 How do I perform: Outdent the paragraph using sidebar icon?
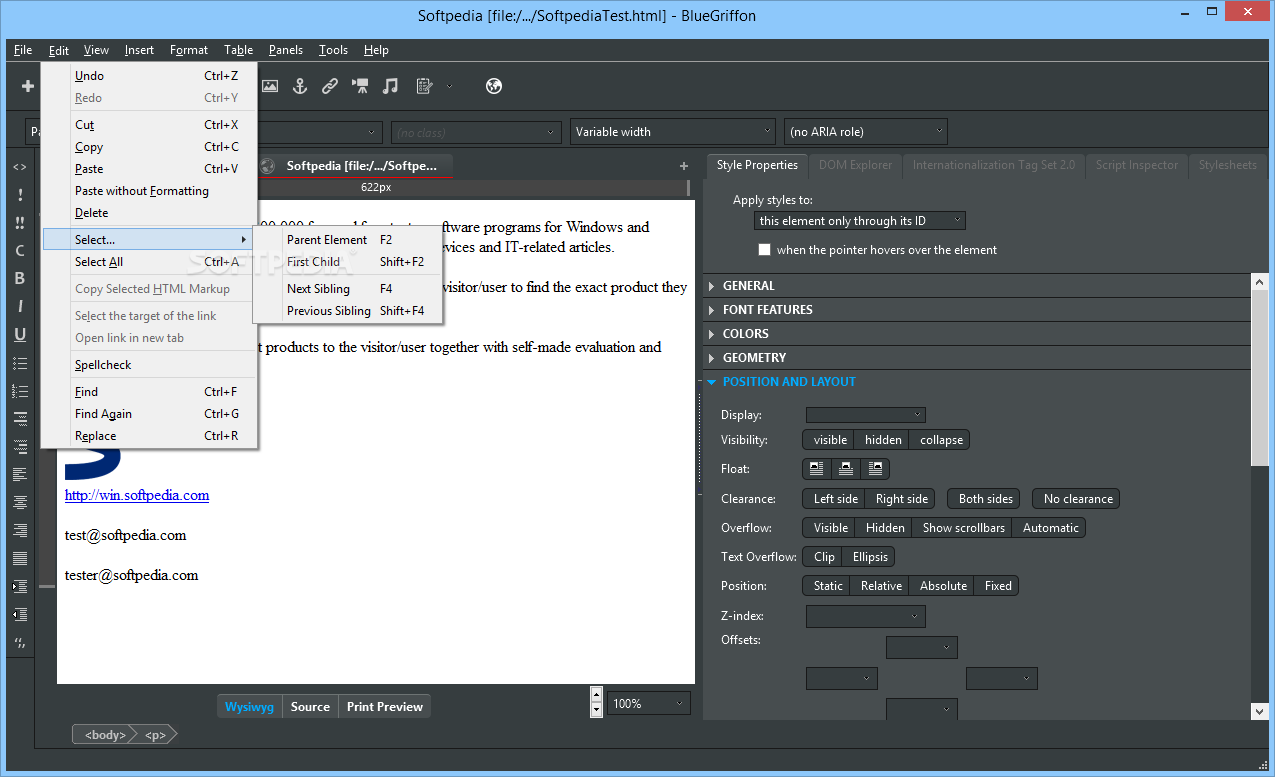[20, 614]
